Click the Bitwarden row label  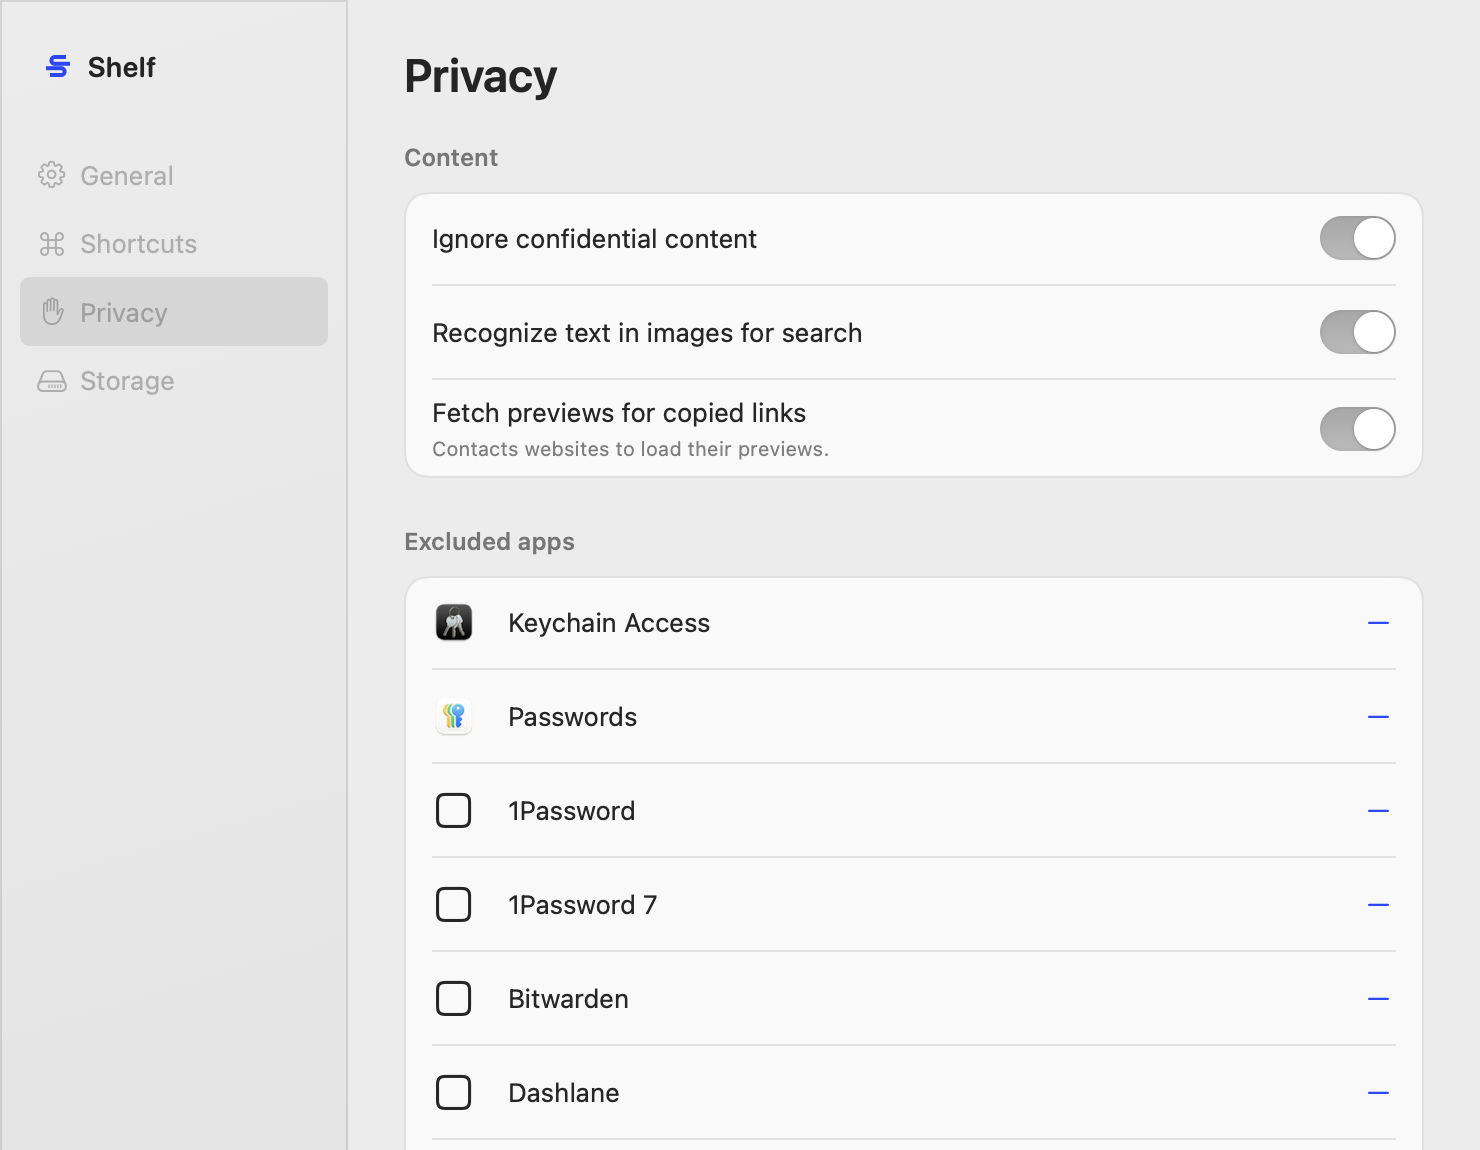coord(568,999)
